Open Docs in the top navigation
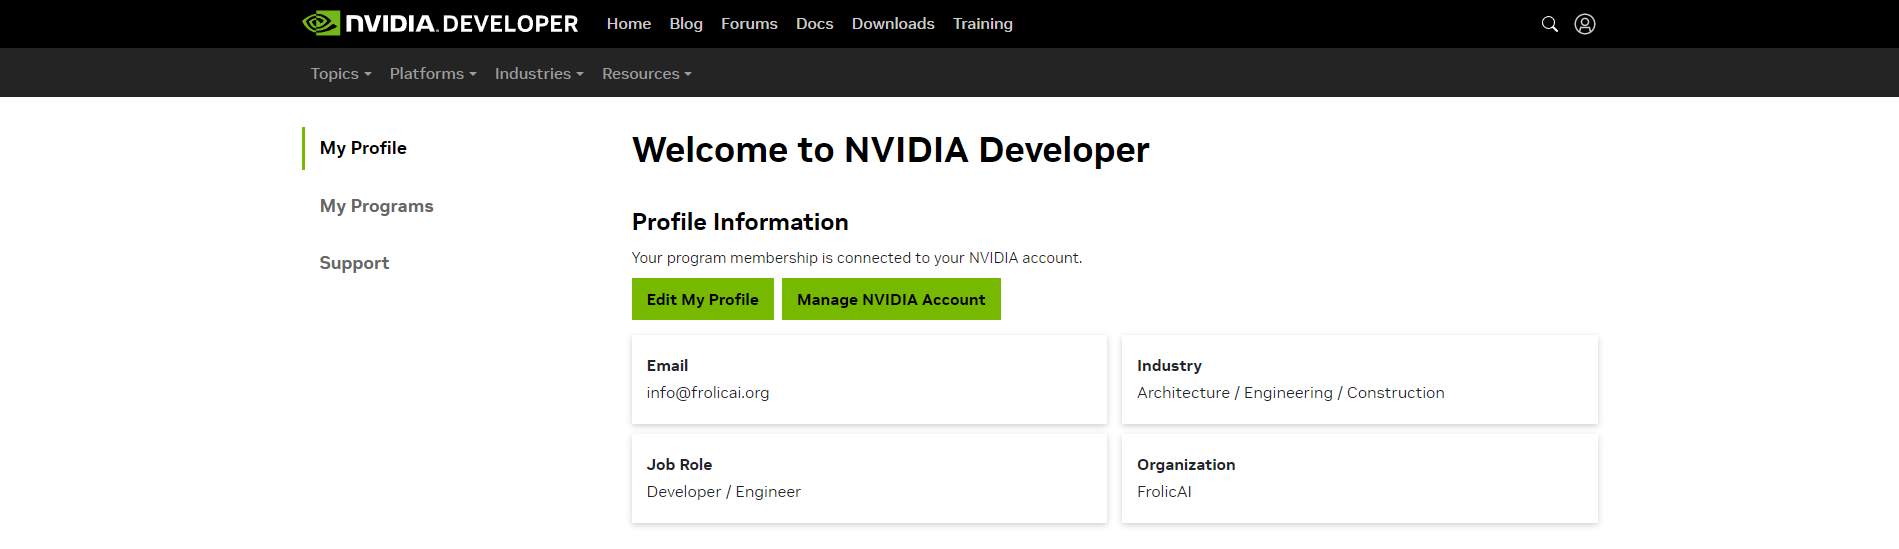Image resolution: width=1899 pixels, height=549 pixels. click(x=814, y=24)
